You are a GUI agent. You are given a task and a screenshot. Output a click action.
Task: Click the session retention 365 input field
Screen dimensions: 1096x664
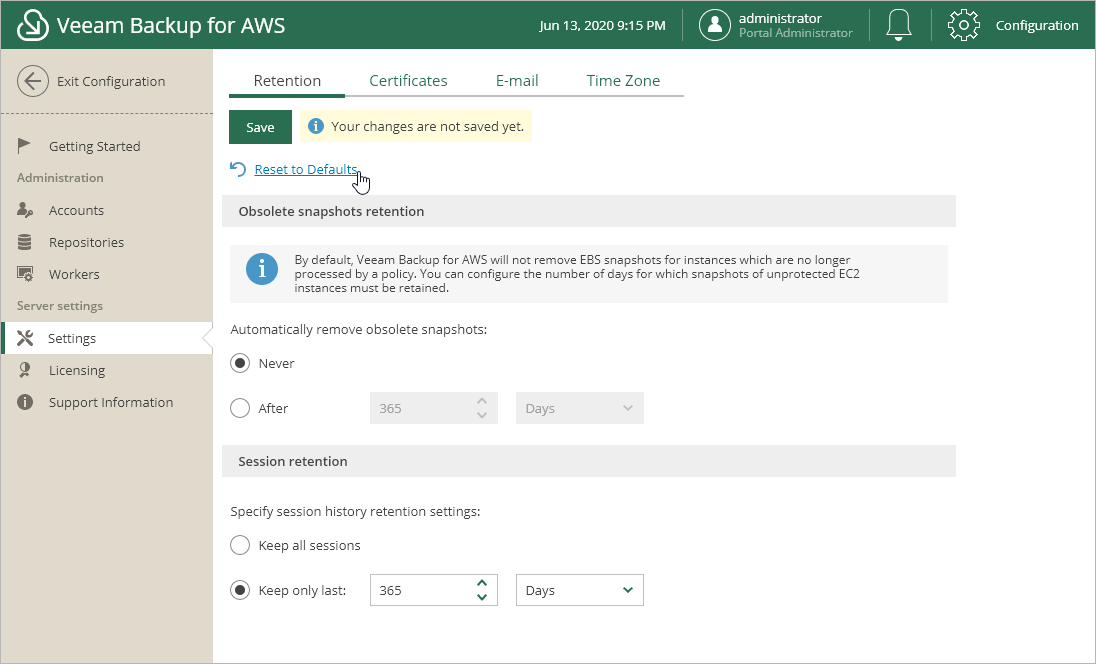(433, 591)
